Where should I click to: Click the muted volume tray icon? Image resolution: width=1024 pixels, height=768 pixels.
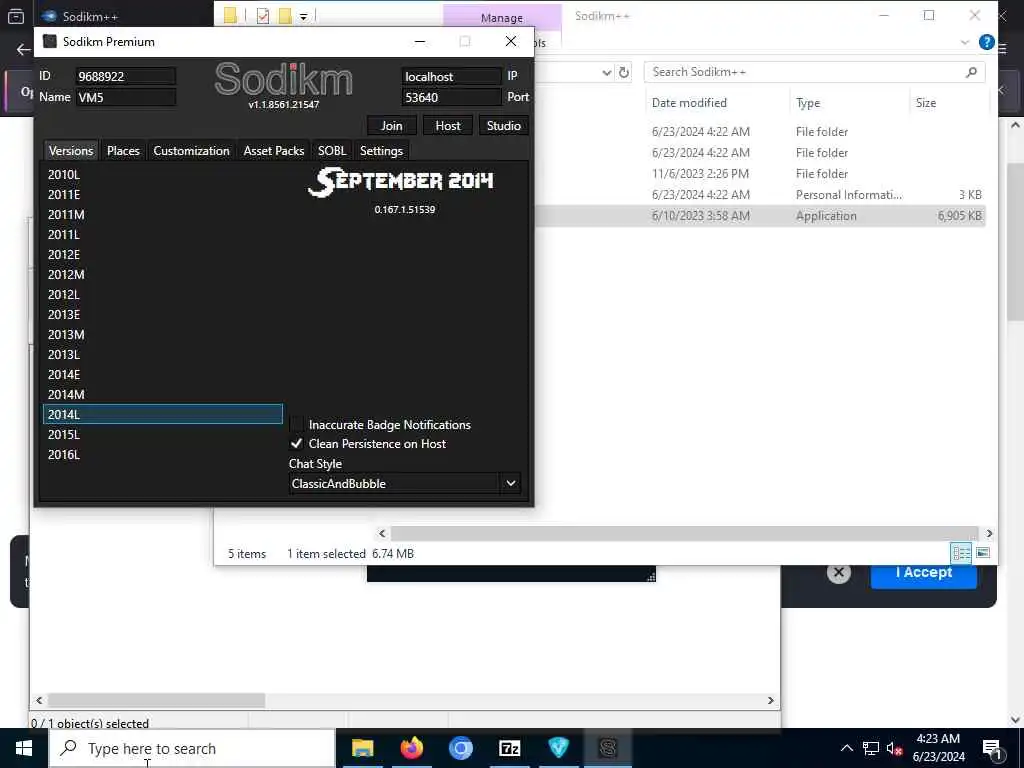coord(894,748)
